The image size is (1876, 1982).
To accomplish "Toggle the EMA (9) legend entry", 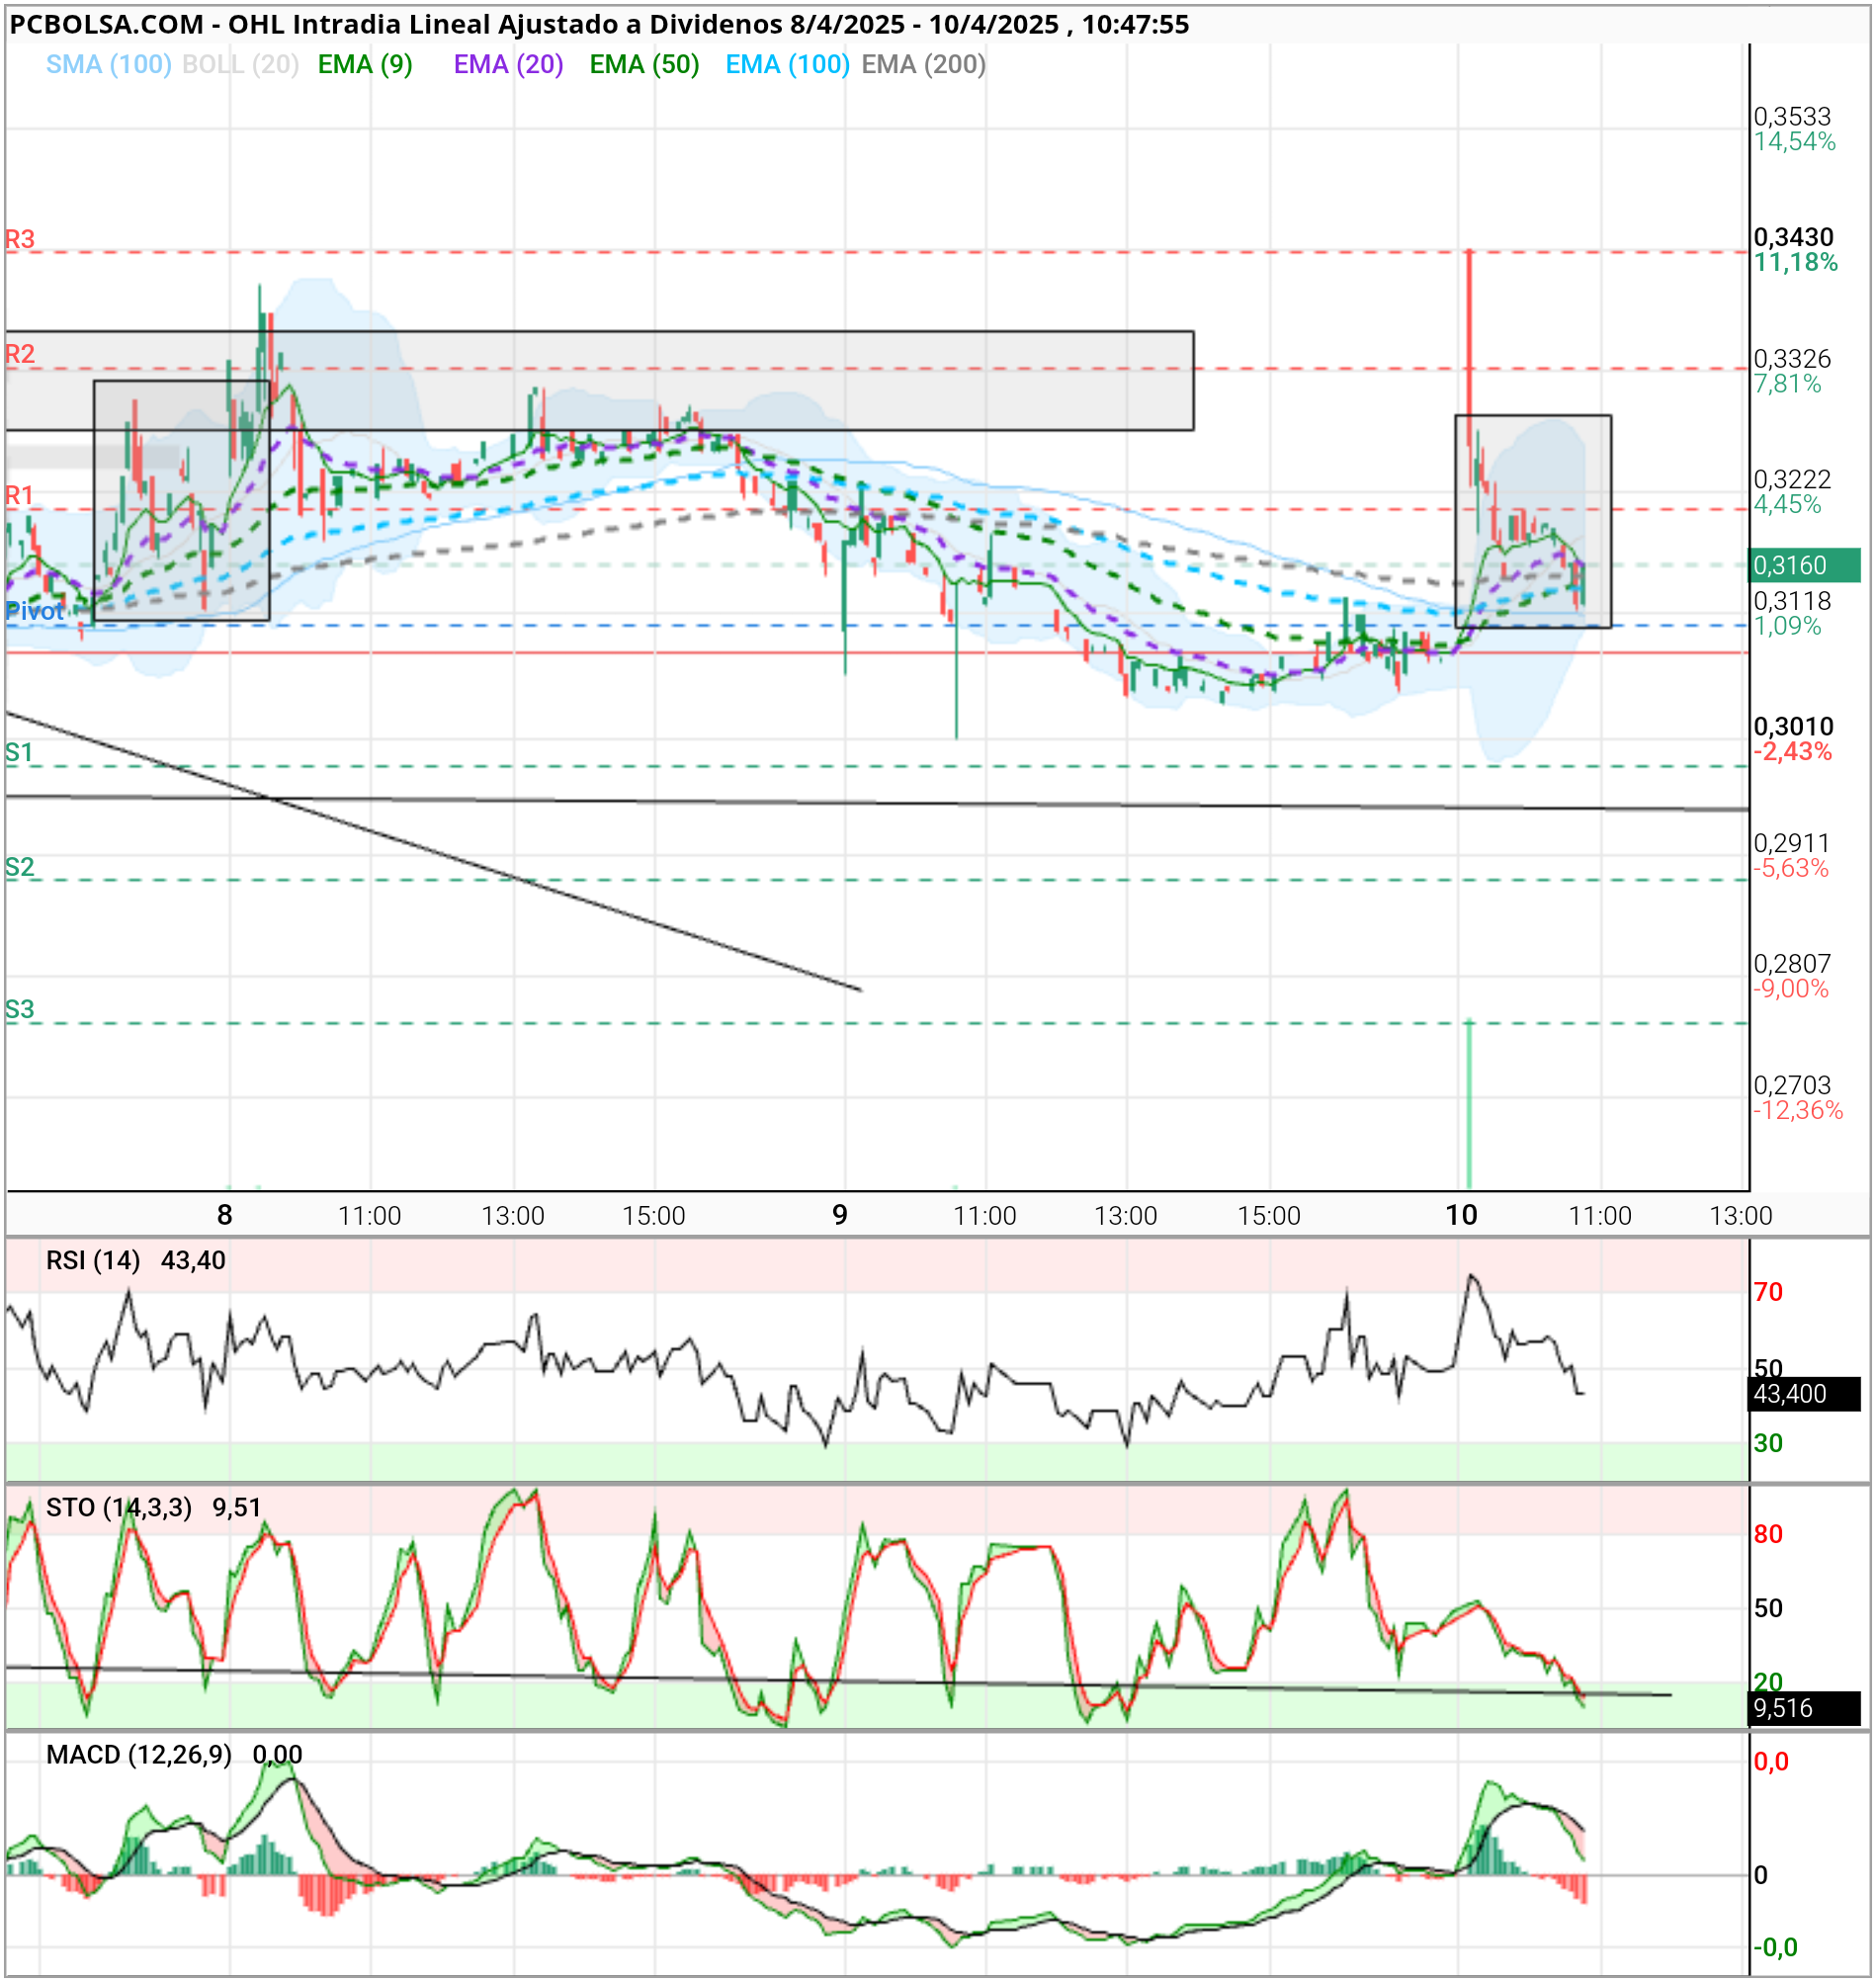I will [365, 65].
